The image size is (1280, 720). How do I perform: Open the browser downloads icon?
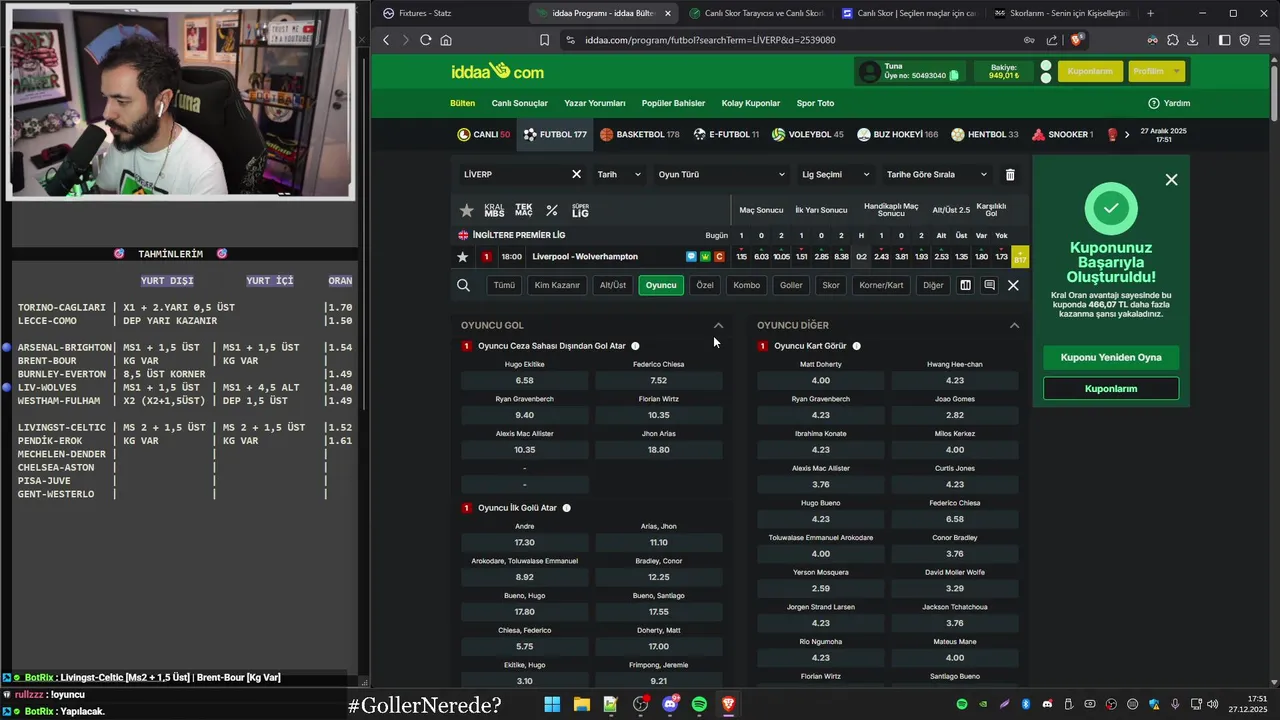(1192, 40)
